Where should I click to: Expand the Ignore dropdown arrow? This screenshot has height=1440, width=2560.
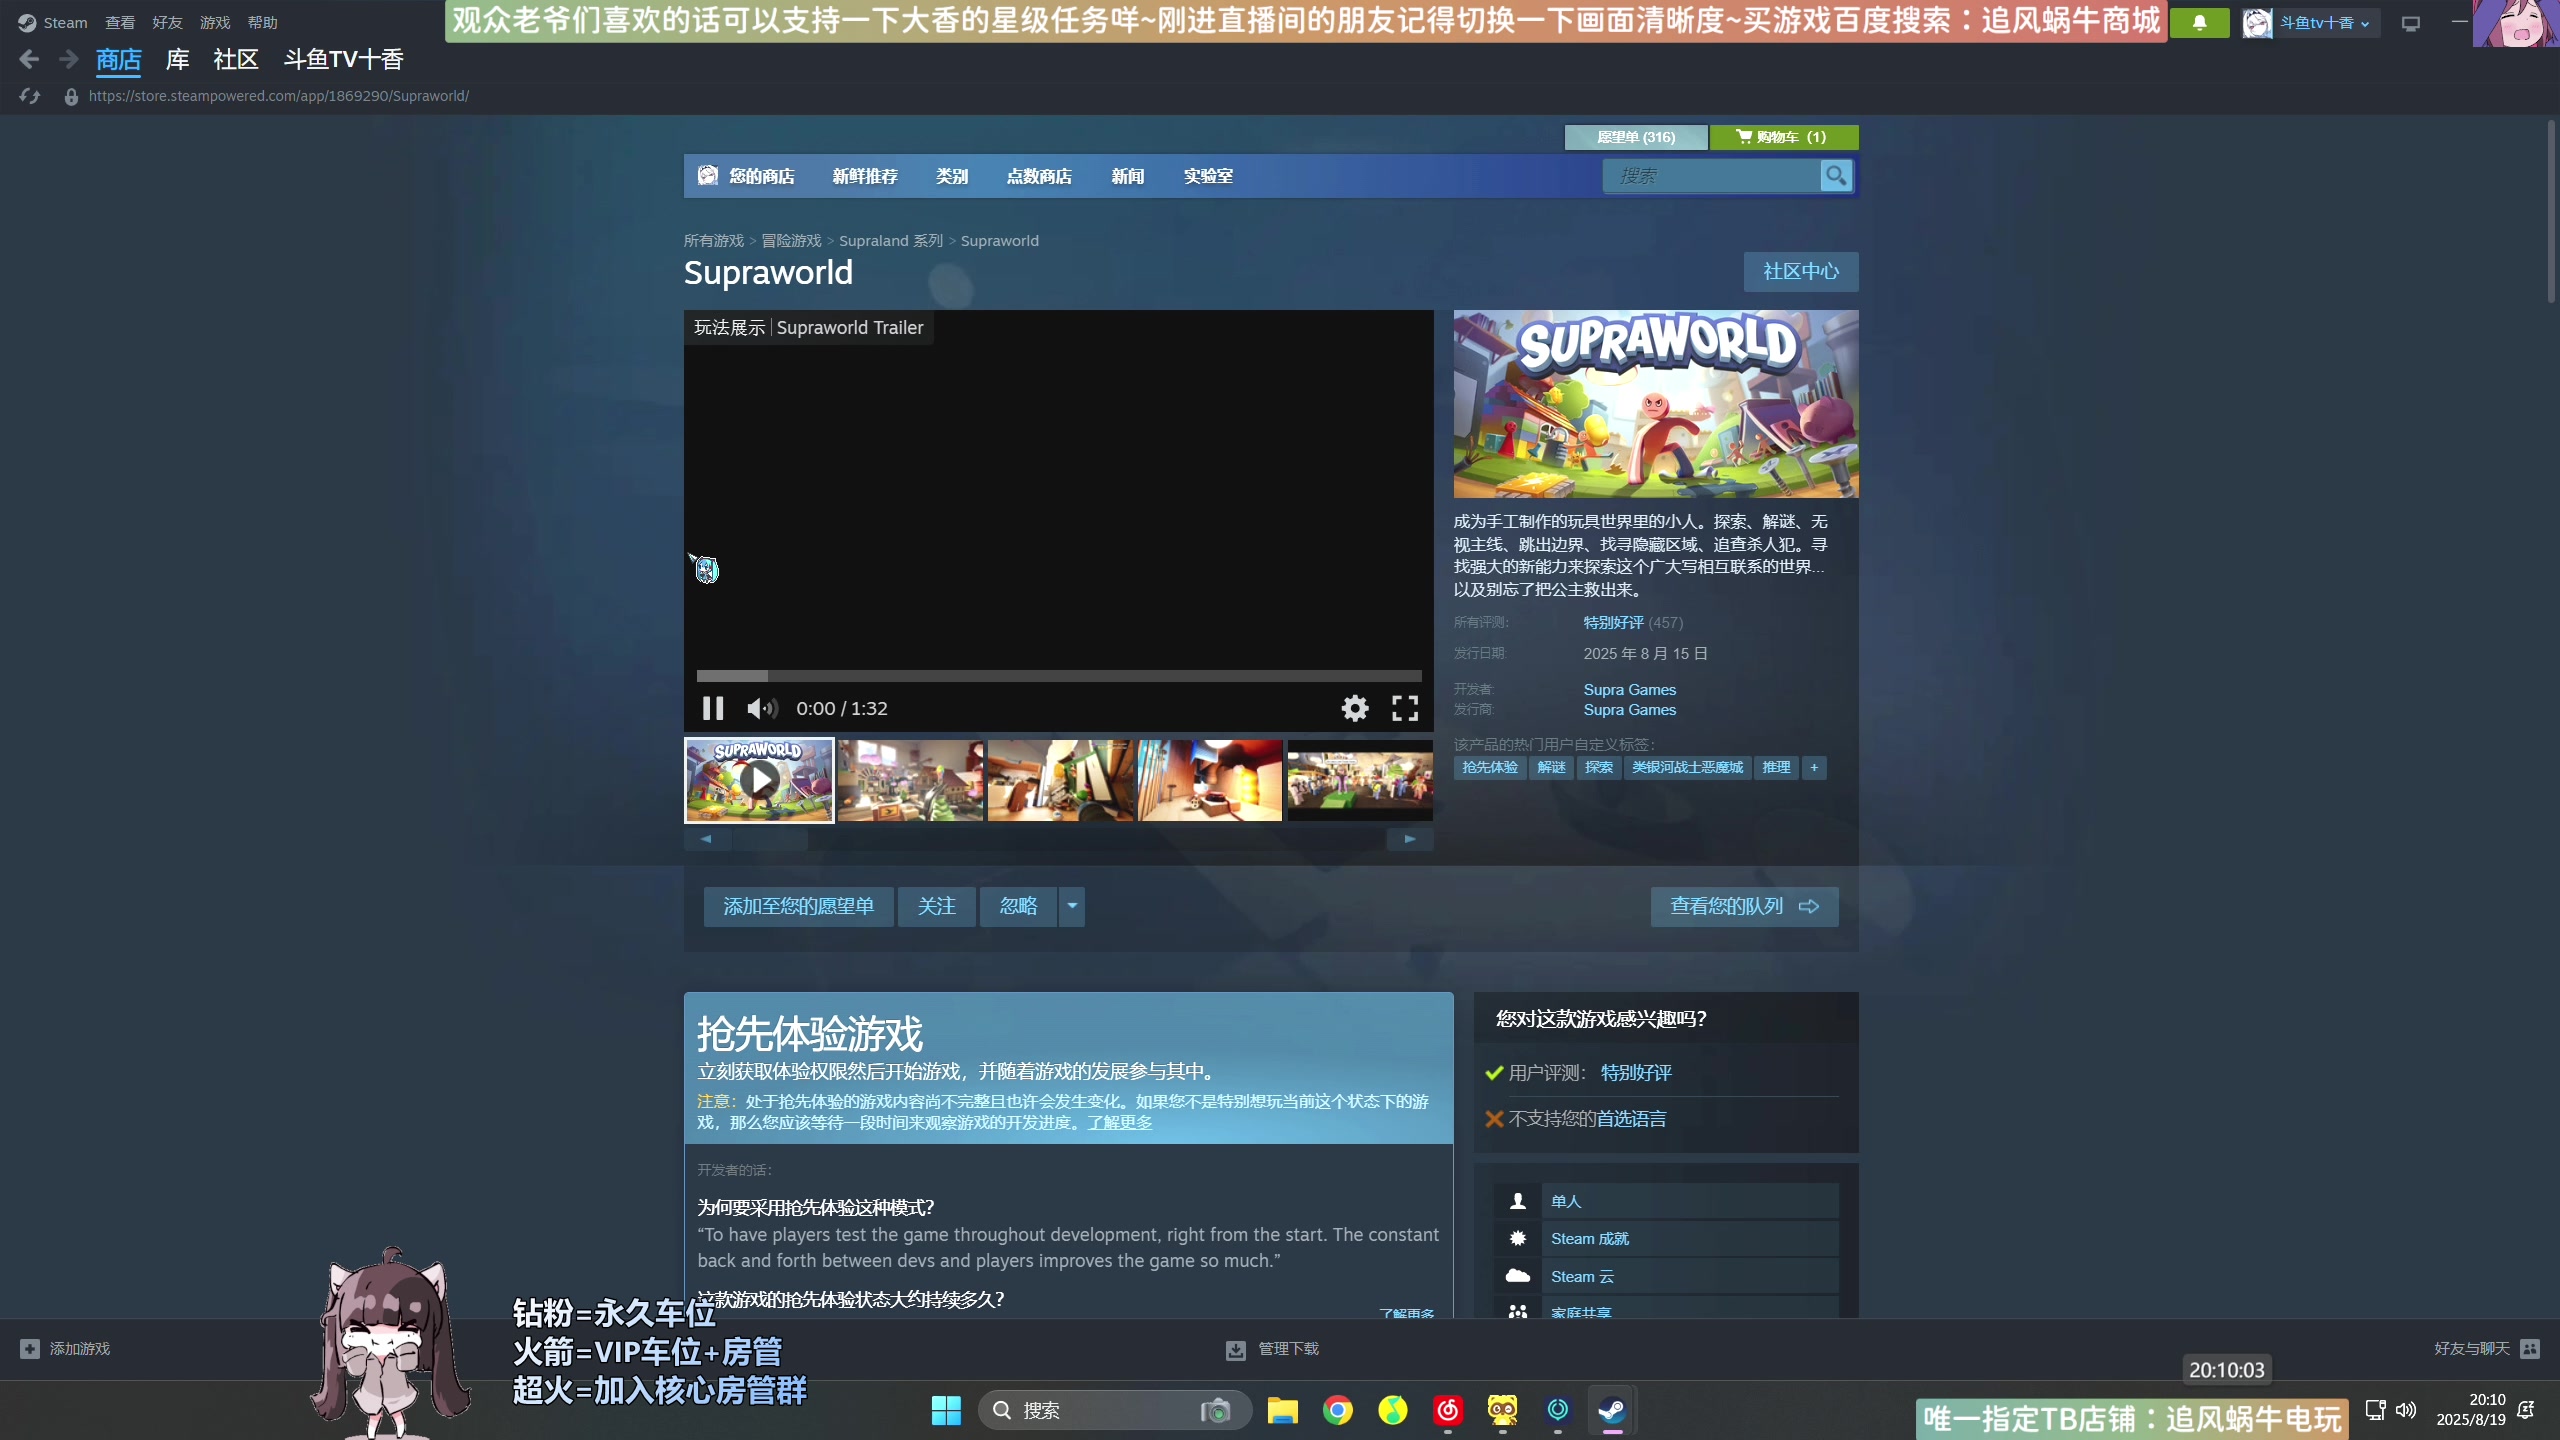tap(1071, 906)
